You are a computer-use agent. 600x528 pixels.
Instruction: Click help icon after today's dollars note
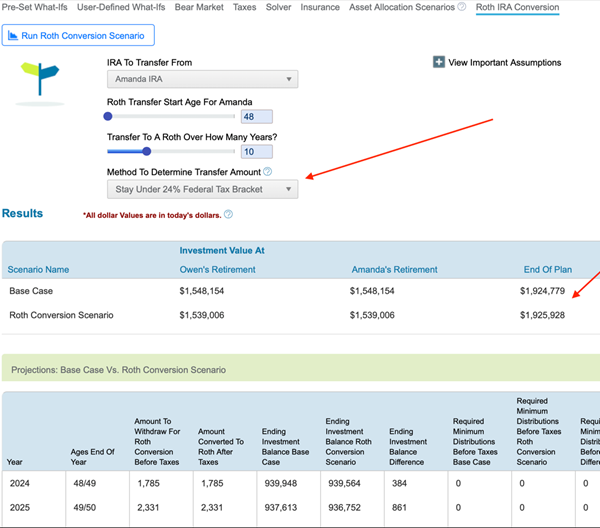coord(228,214)
